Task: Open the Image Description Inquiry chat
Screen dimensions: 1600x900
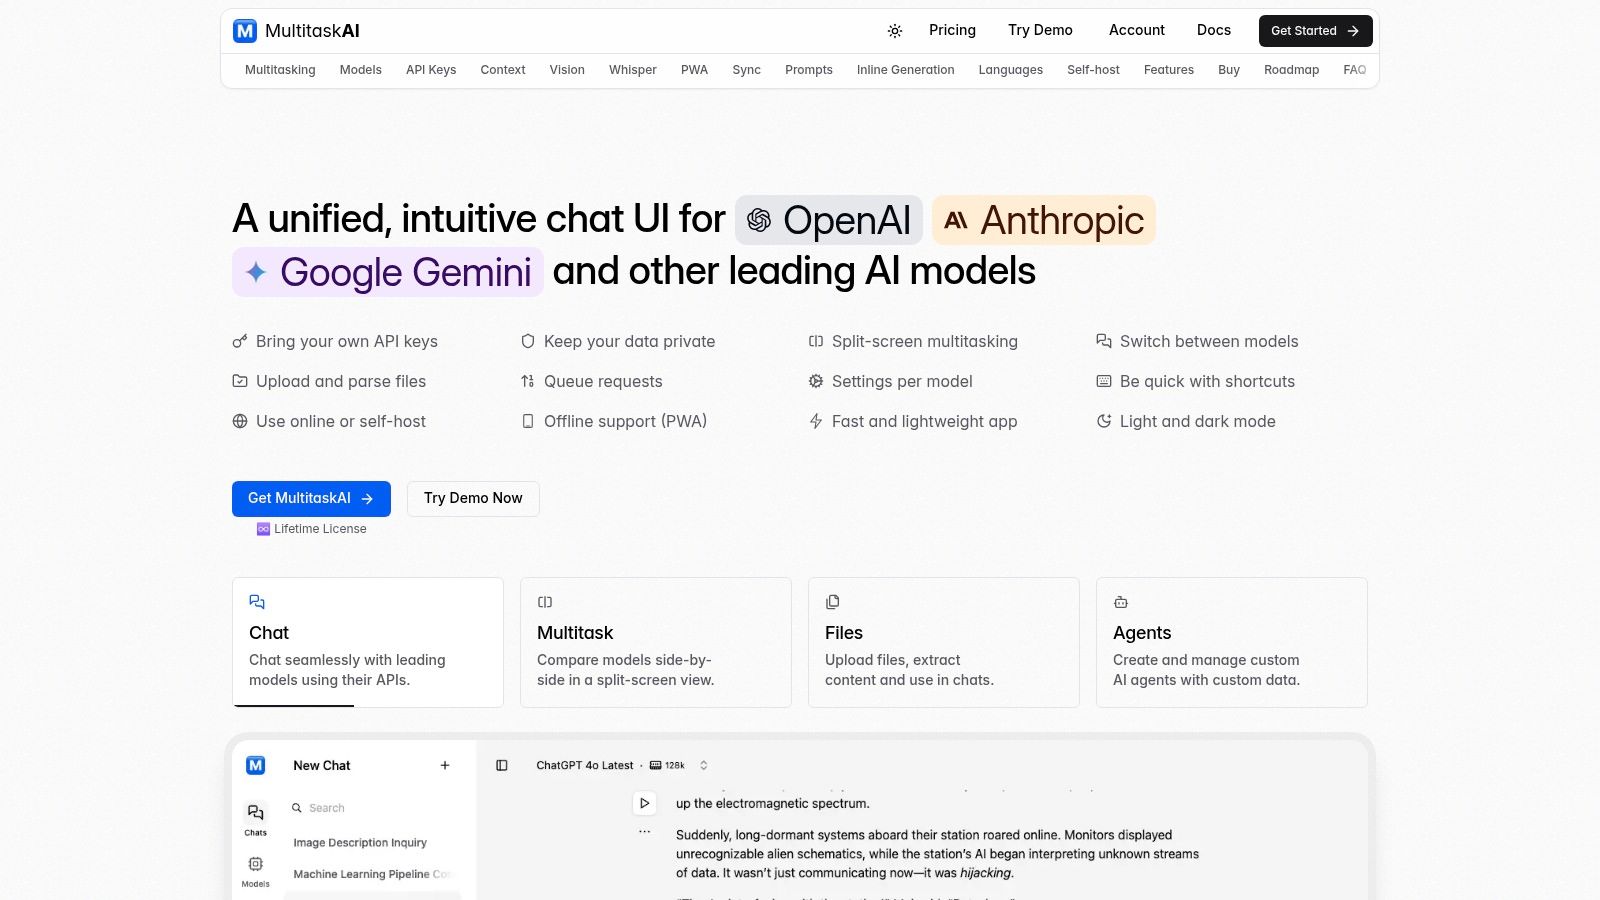Action: click(360, 843)
